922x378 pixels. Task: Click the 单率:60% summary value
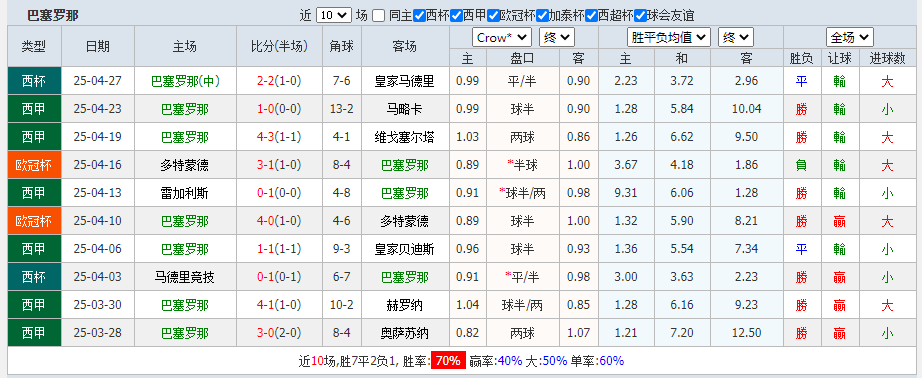point(597,361)
